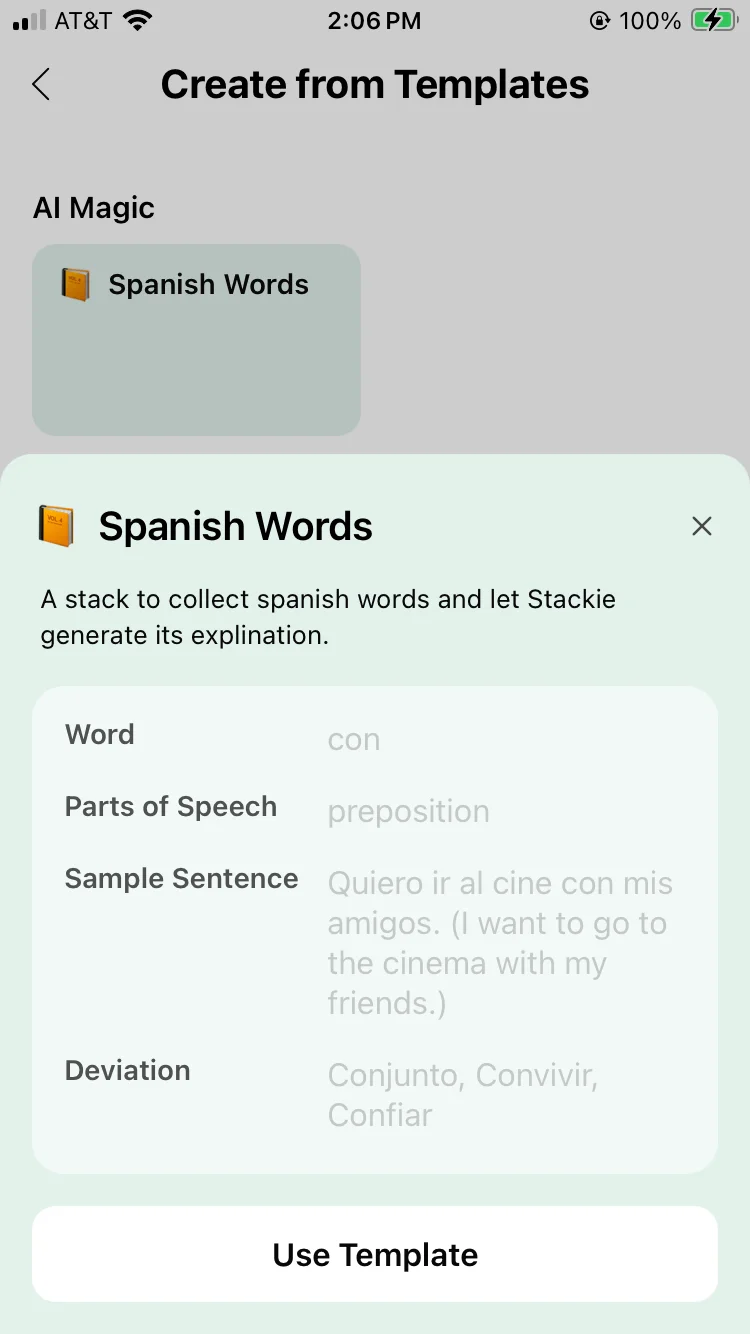Tap the book icon on template card
This screenshot has width=750, height=1334.
click(x=76, y=285)
